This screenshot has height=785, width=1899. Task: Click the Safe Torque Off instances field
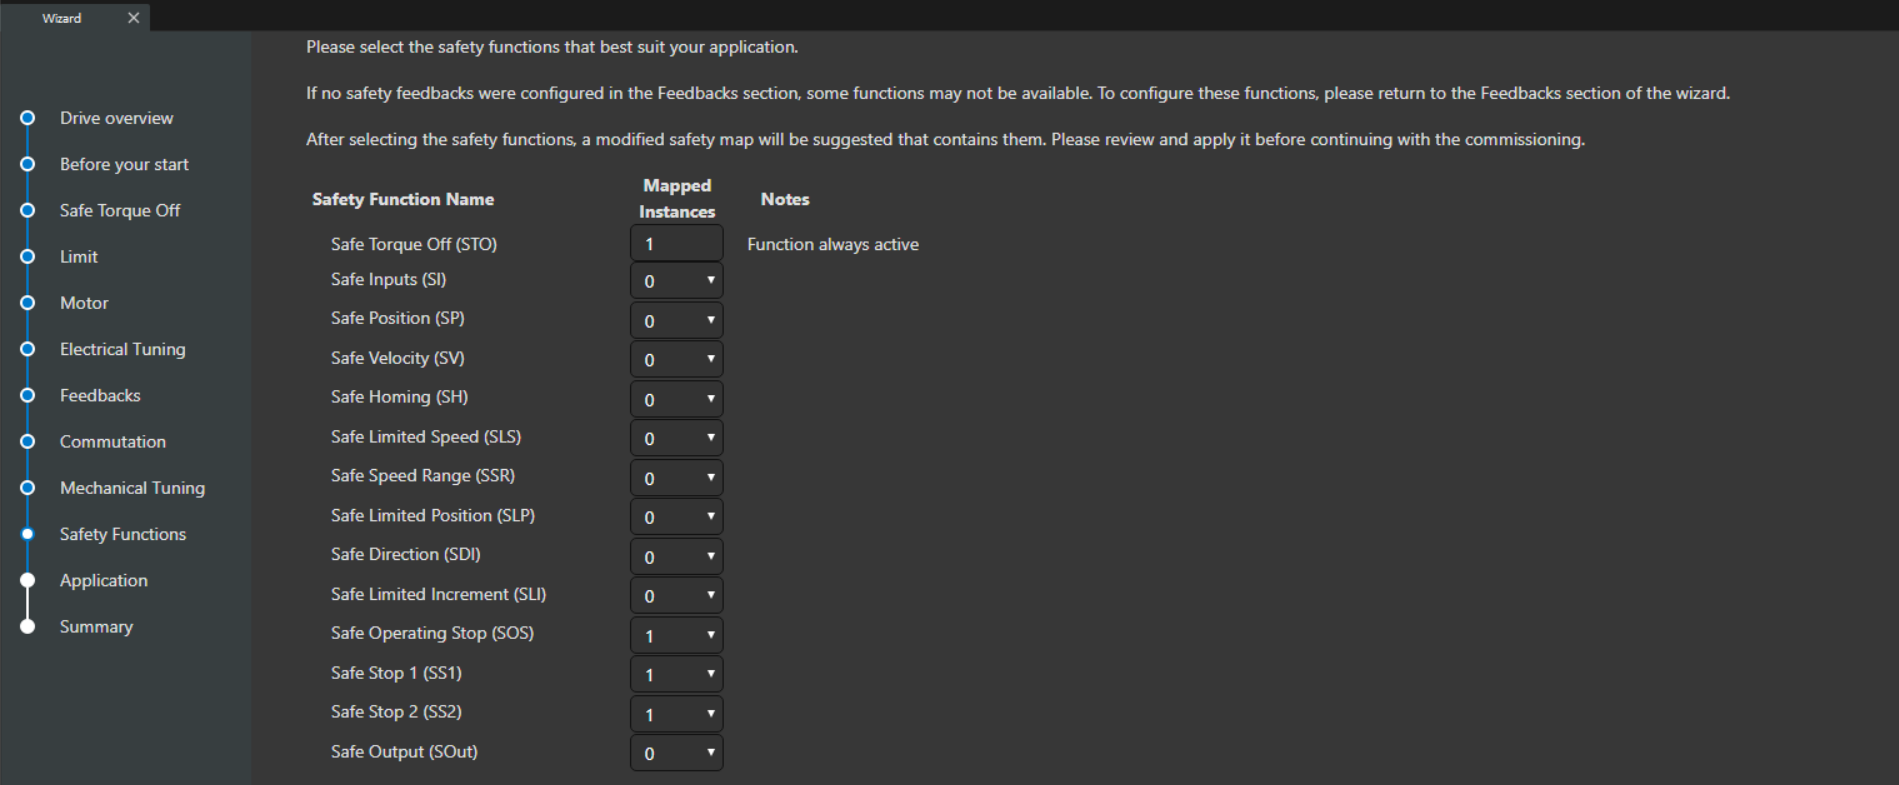coord(677,243)
